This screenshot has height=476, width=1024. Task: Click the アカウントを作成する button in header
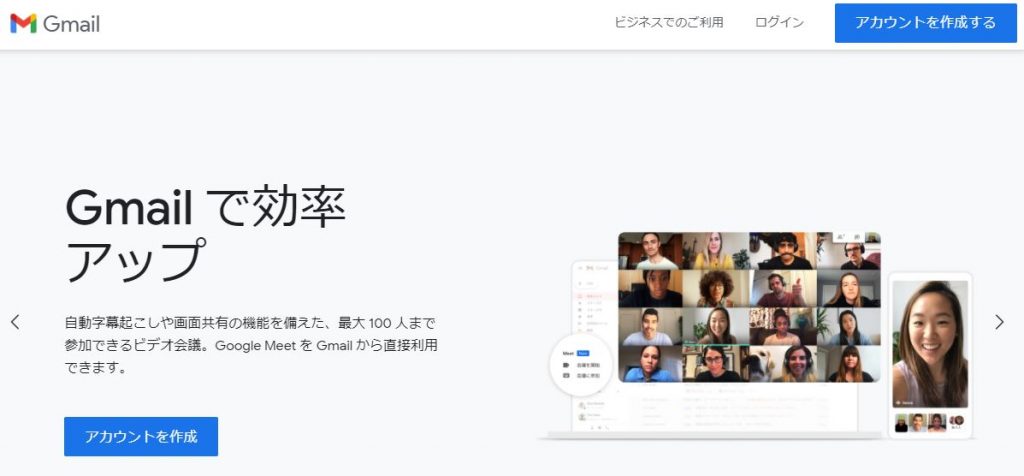pos(925,23)
